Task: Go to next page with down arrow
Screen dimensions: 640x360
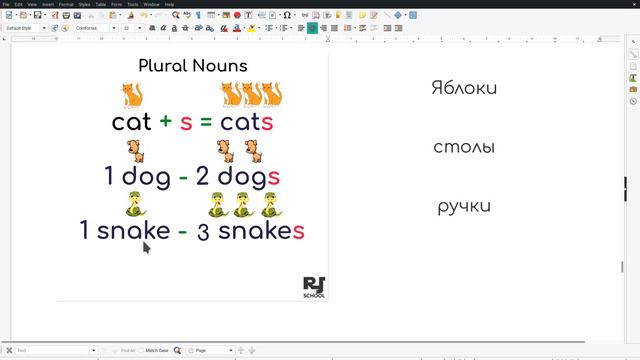Action: pyautogui.click(x=252, y=350)
